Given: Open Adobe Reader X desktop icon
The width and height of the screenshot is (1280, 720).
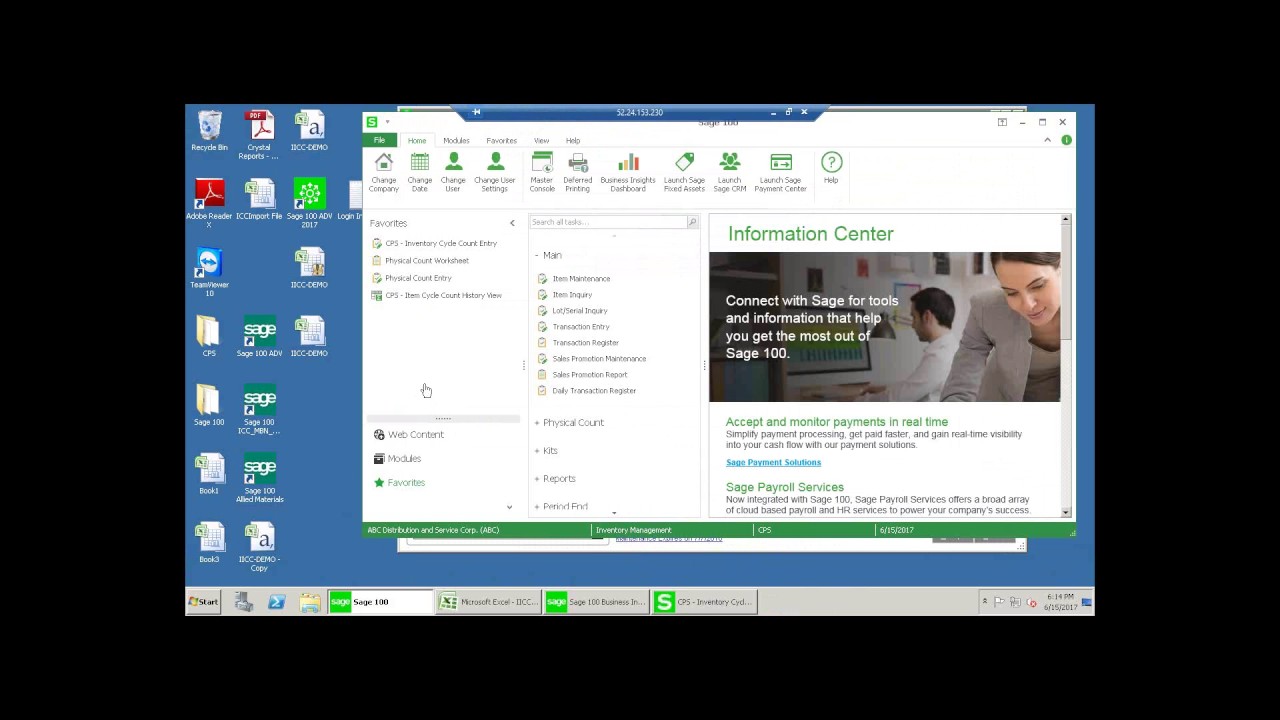Looking at the screenshot, I should coord(209,204).
